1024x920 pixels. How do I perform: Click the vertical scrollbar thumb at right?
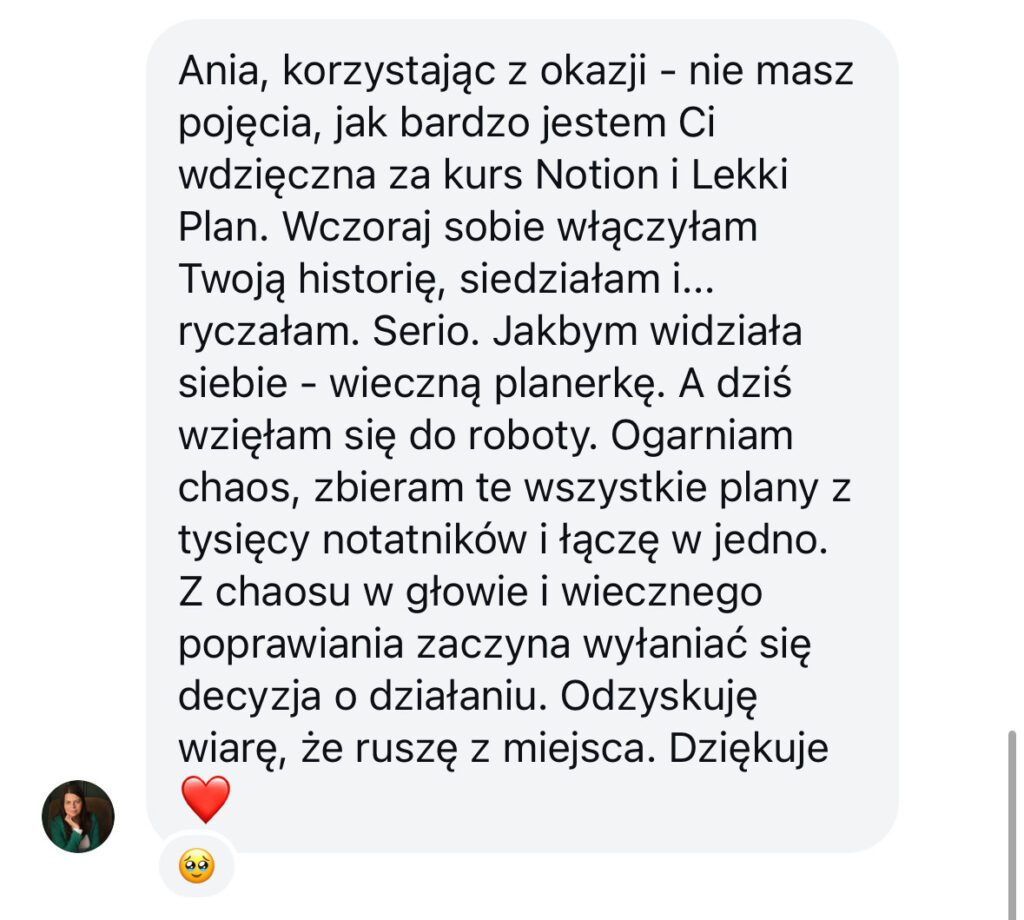(1012, 824)
